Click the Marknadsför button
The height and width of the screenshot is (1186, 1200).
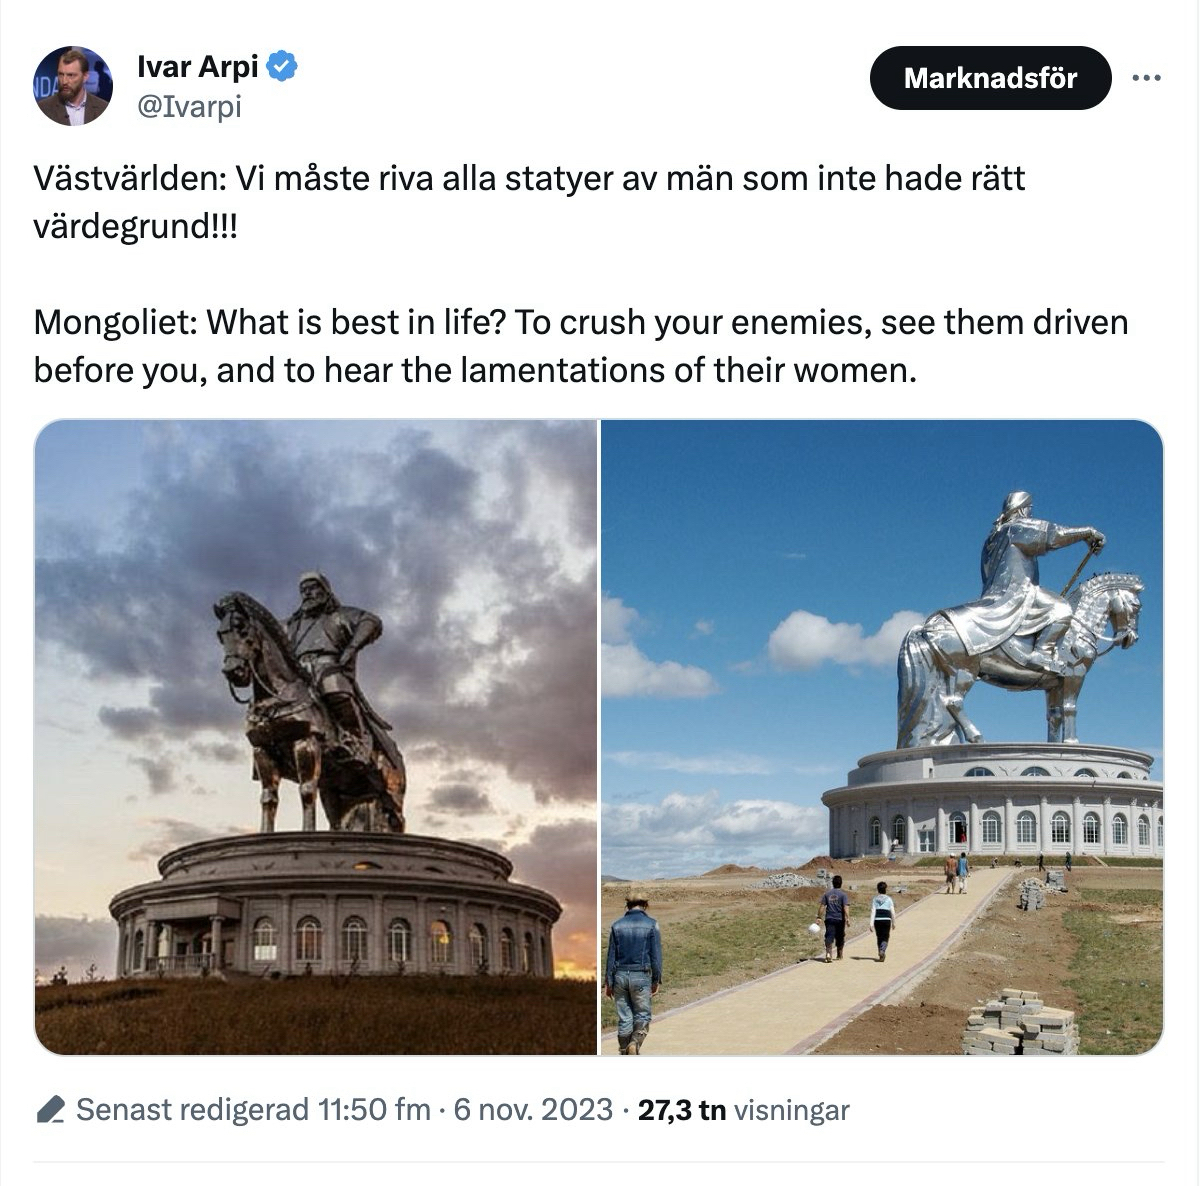click(x=990, y=78)
